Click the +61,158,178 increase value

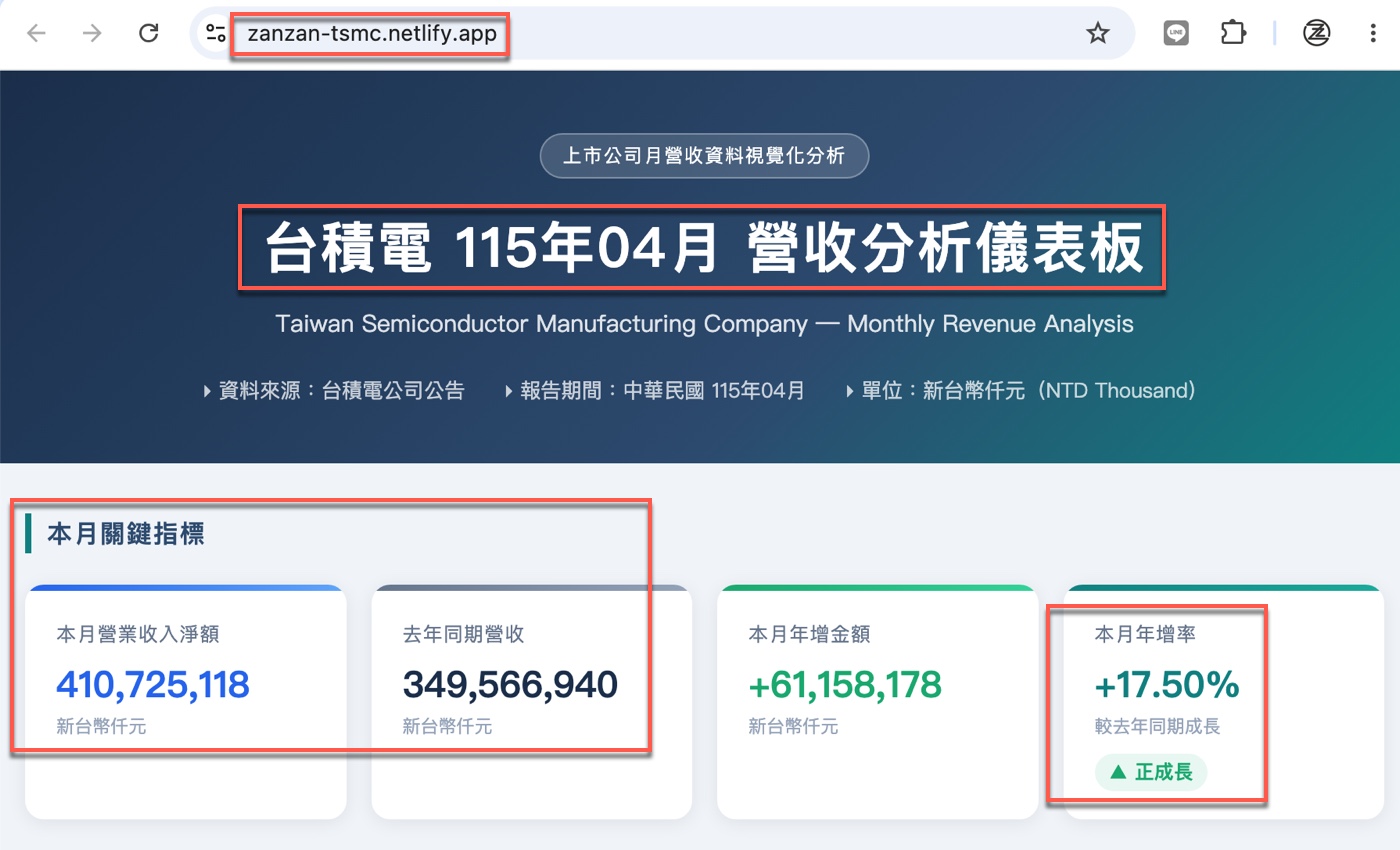click(845, 685)
